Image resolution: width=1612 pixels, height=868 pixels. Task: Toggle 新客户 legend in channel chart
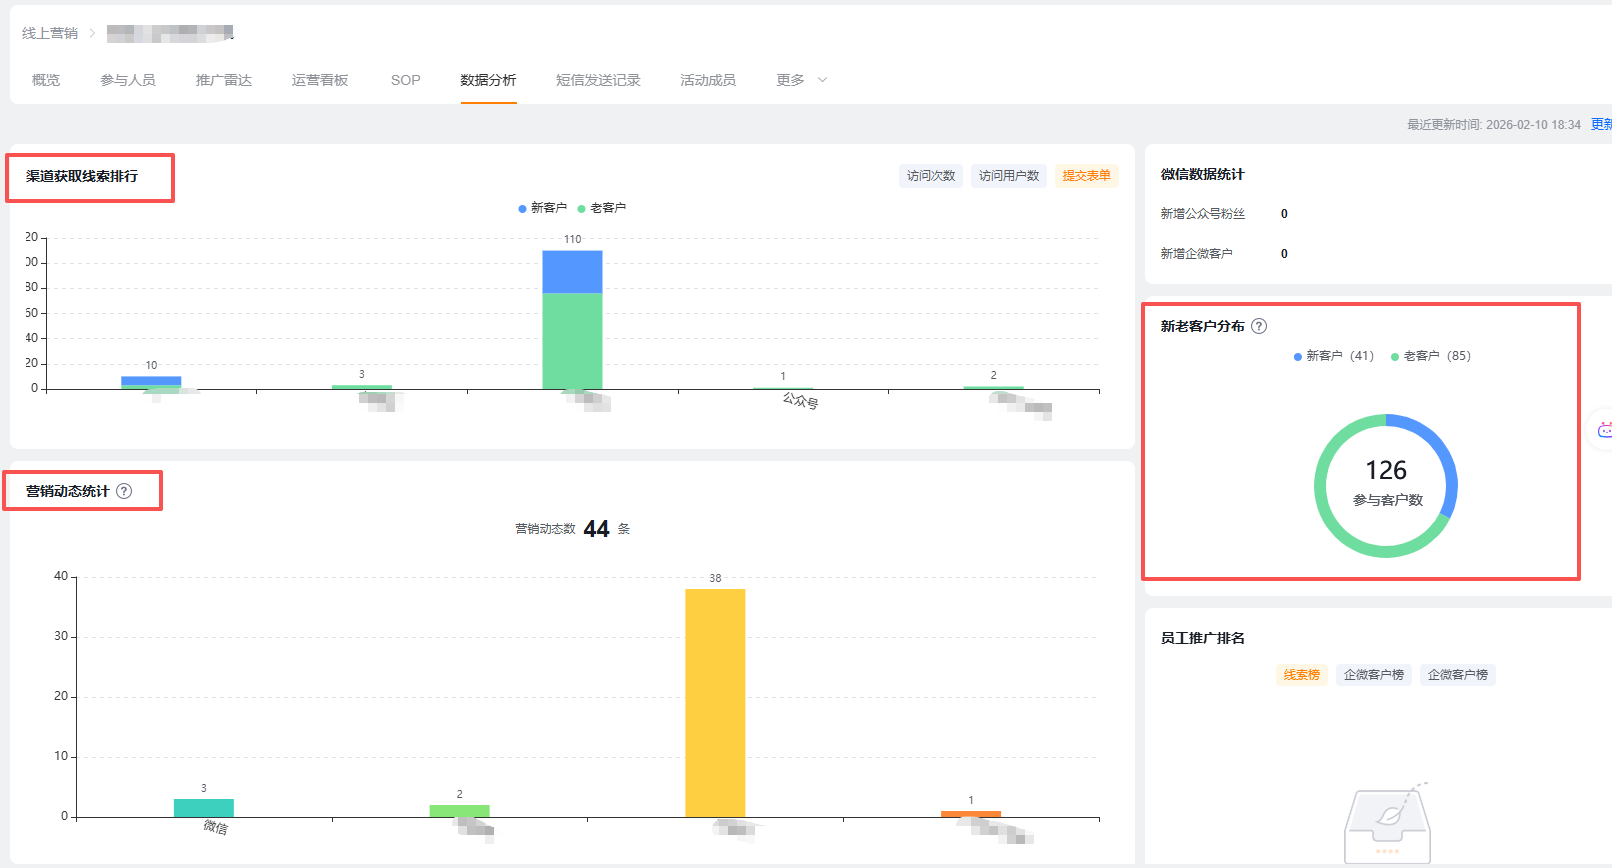(x=543, y=208)
